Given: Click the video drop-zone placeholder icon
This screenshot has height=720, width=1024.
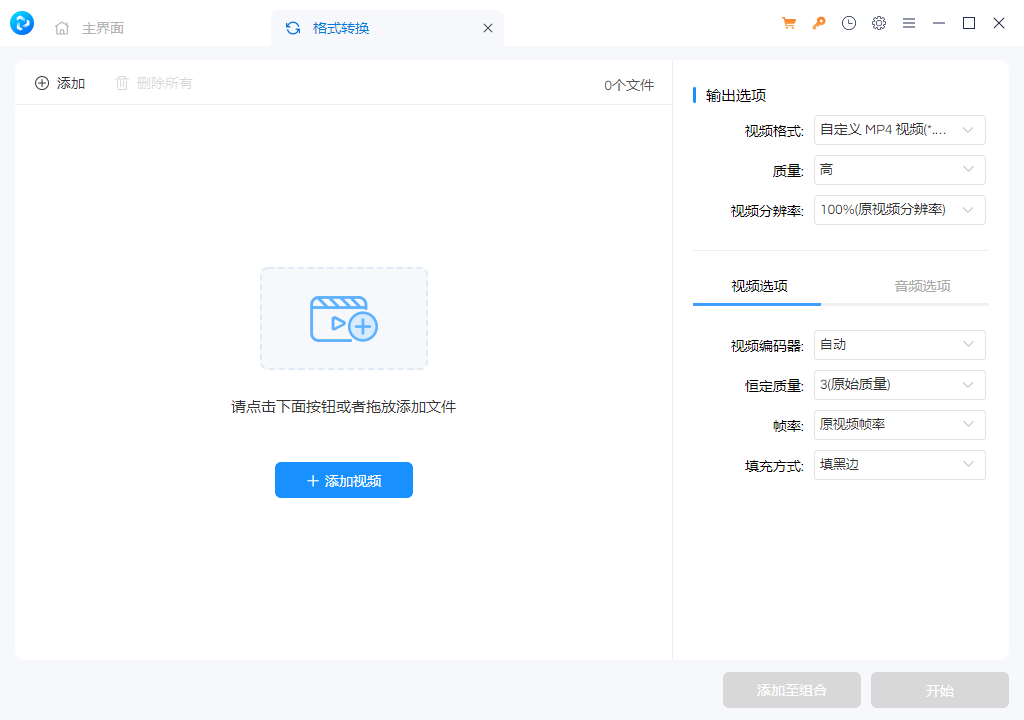Looking at the screenshot, I should point(344,318).
